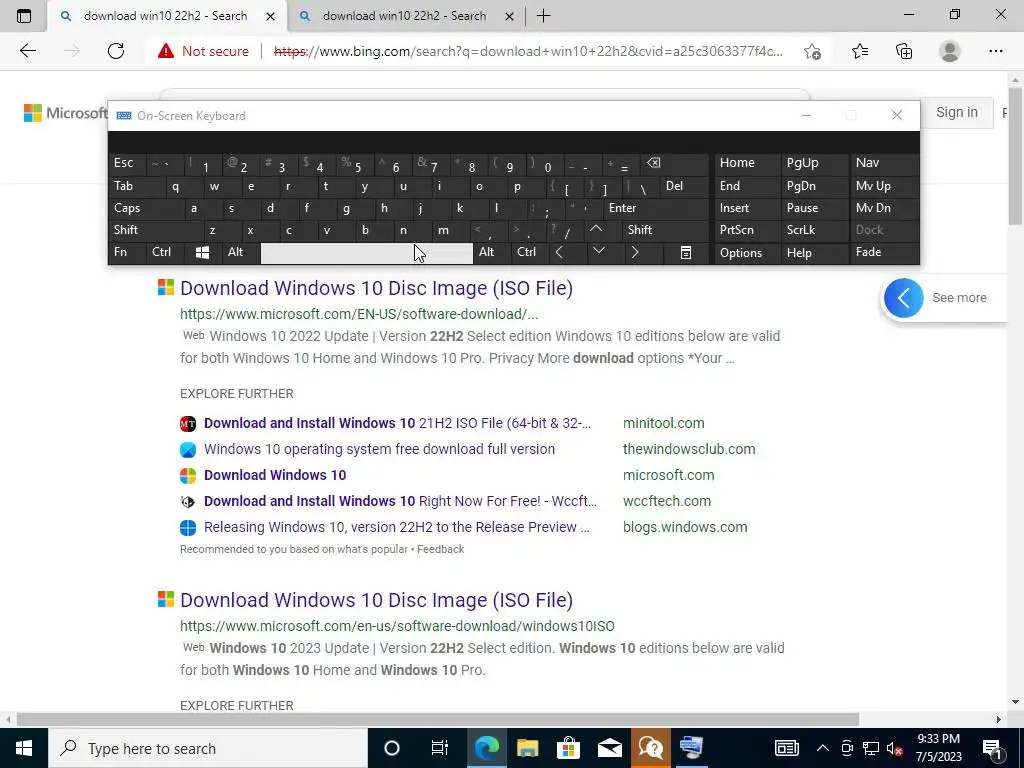Refresh the Bing search page

pyautogui.click(x=116, y=51)
